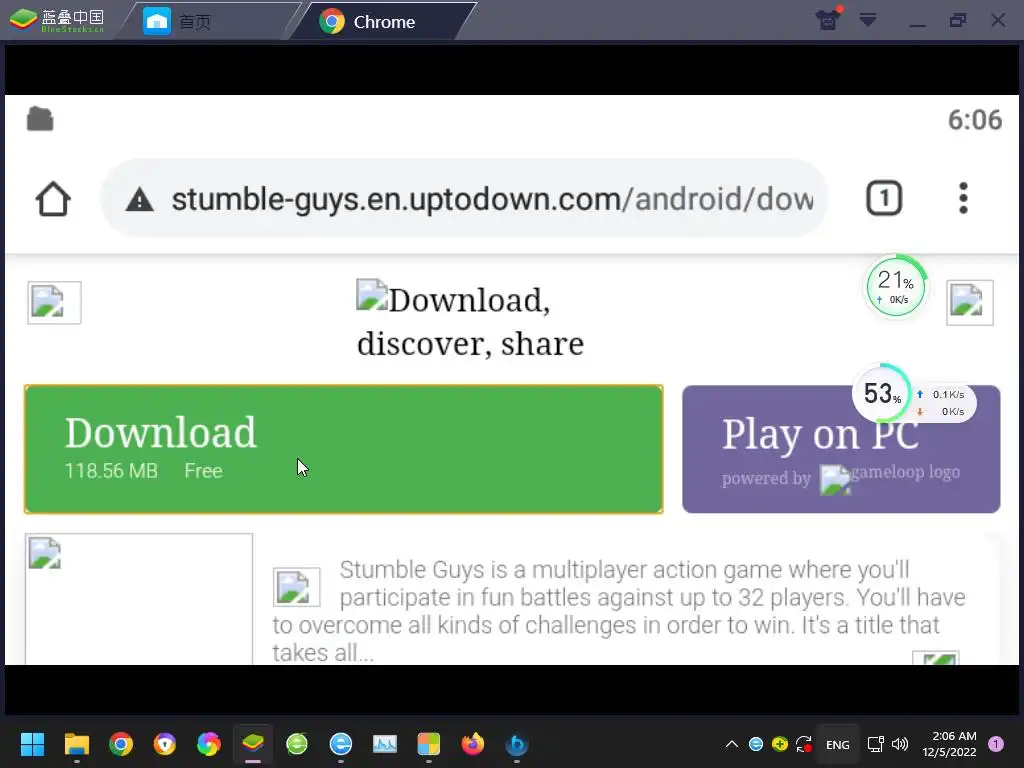This screenshot has width=1024, height=768.
Task: Open the green e browser taskbar icon
Action: click(x=297, y=744)
